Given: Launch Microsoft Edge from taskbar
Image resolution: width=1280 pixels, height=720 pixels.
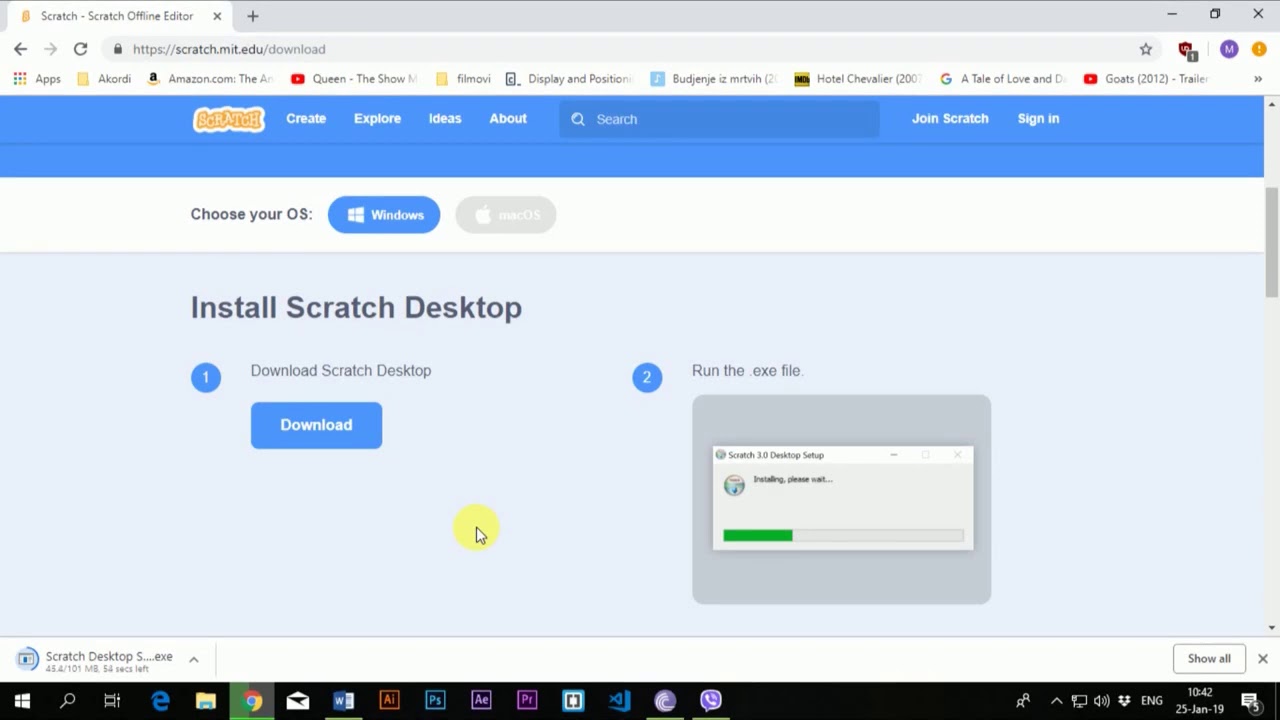Looking at the screenshot, I should point(160,701).
